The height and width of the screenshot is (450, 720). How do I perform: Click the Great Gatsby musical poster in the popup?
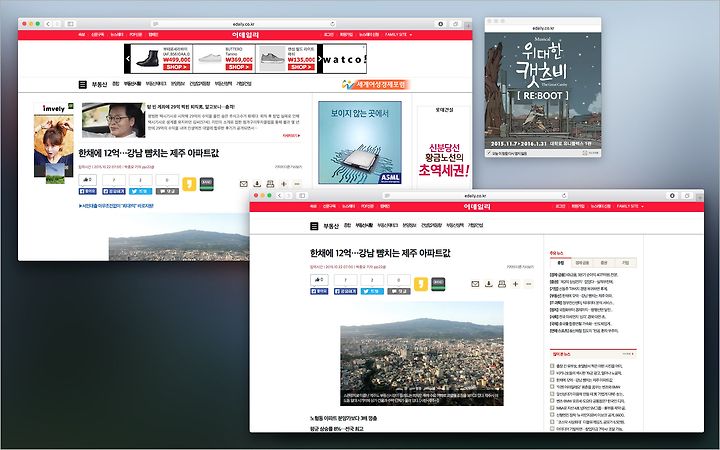click(x=543, y=90)
